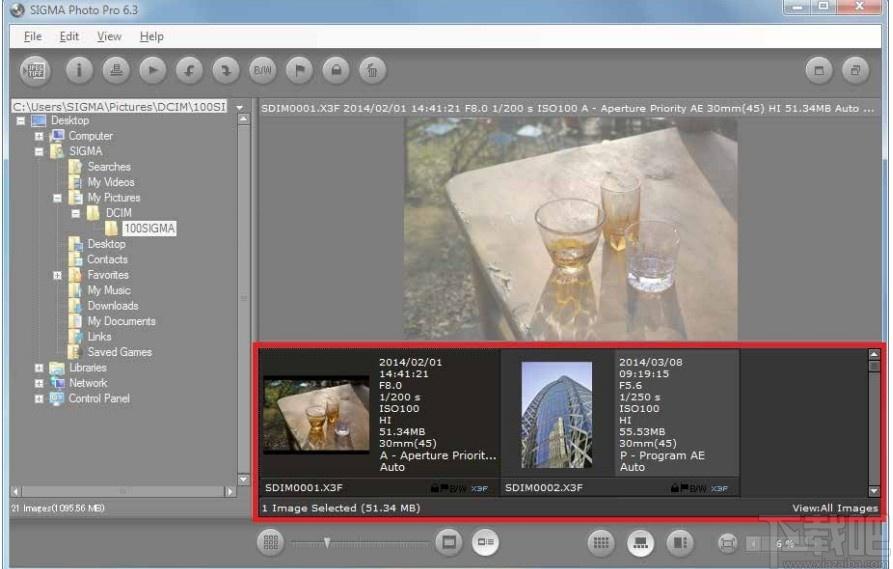Open the Help menu
Image resolution: width=893 pixels, height=569 pixels.
click(x=151, y=36)
